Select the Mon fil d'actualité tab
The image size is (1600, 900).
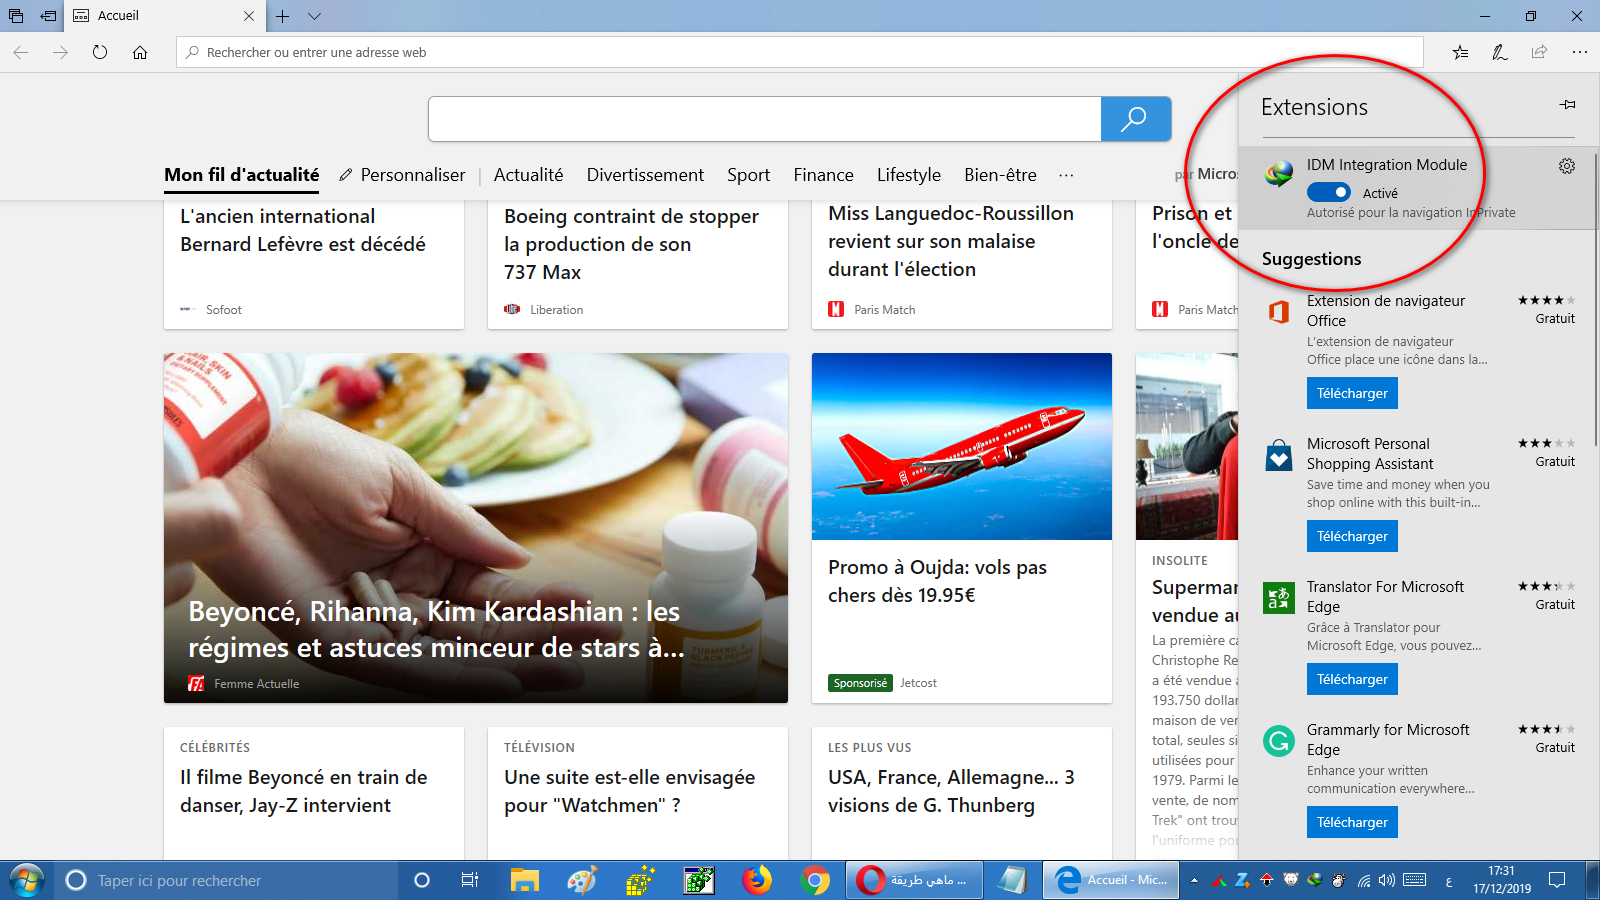242,175
